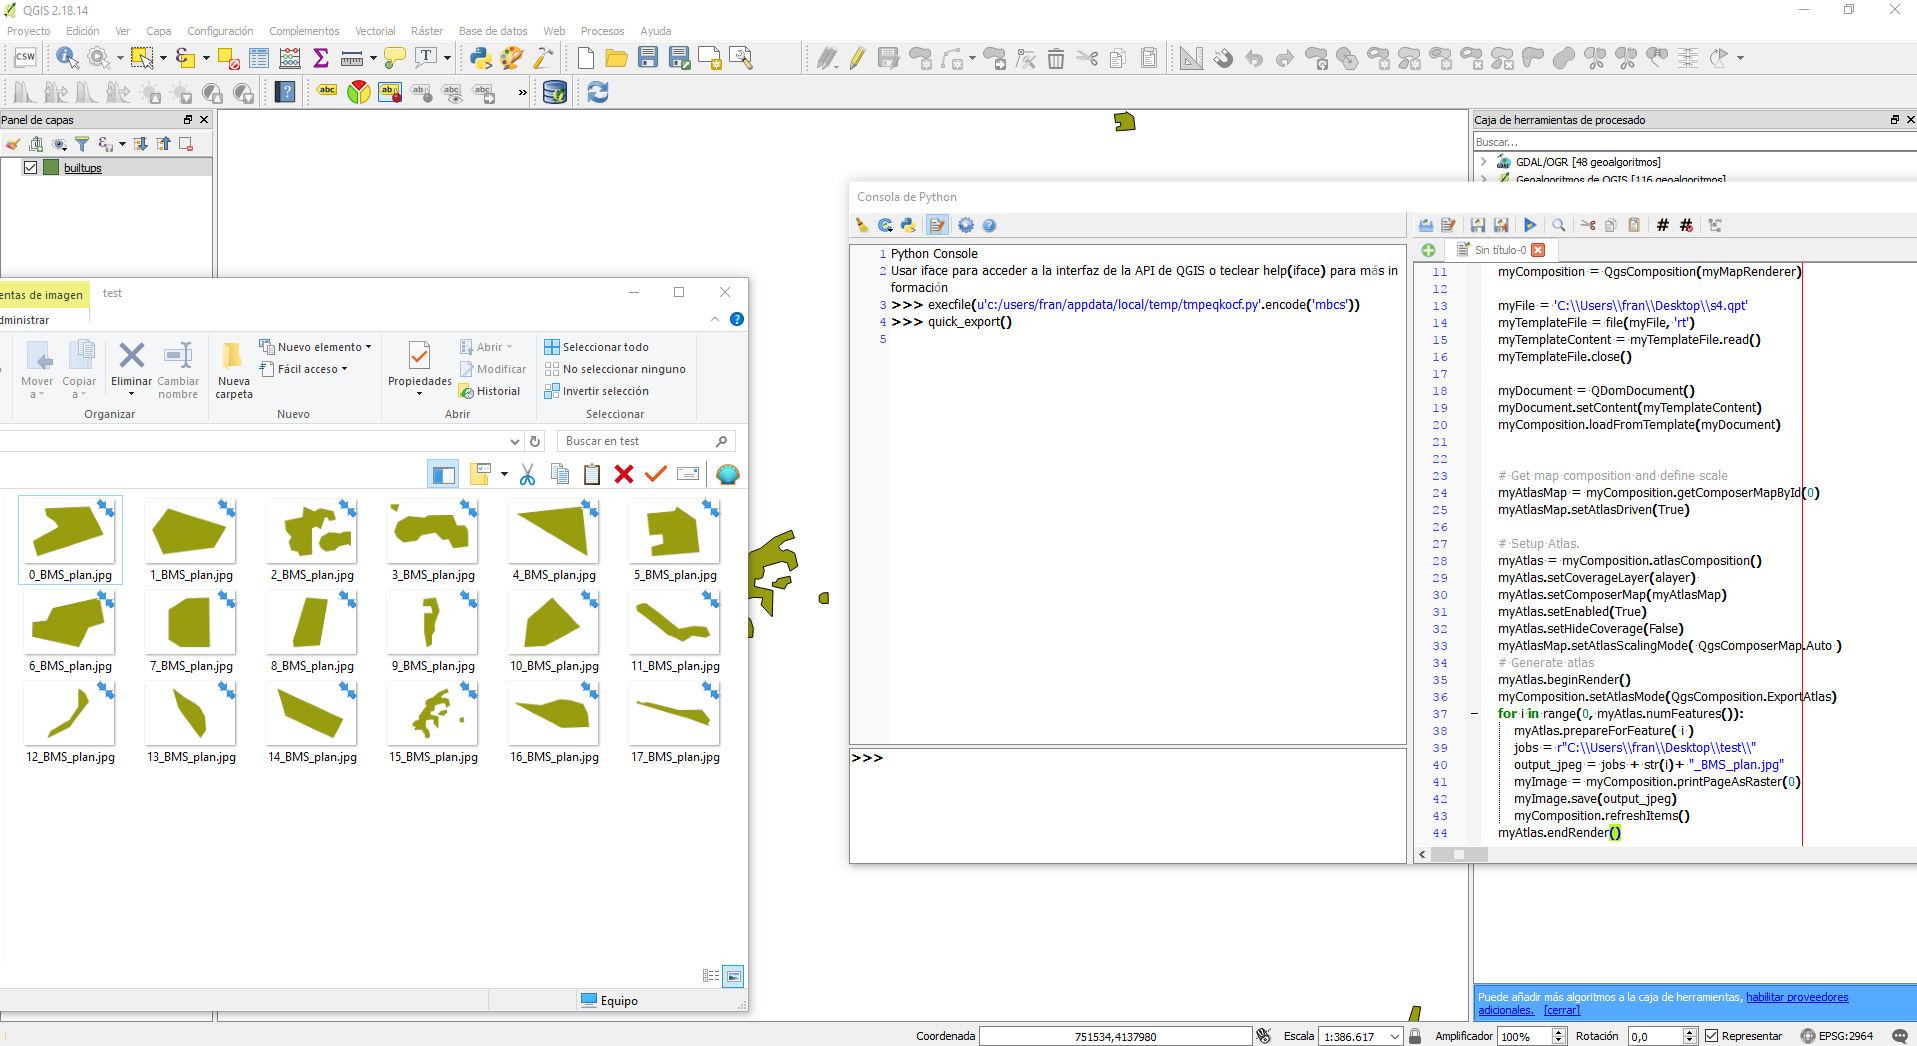Click the layer labeling abc icon
Screen dimensions: 1917x1046
327,92
